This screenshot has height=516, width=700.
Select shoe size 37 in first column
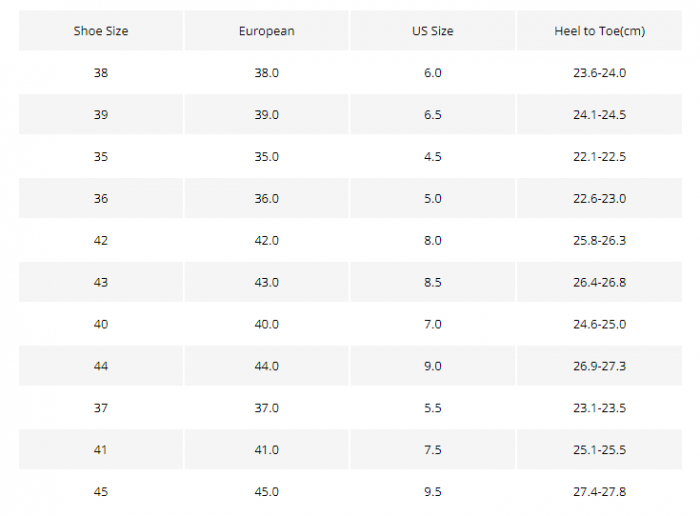pos(101,408)
